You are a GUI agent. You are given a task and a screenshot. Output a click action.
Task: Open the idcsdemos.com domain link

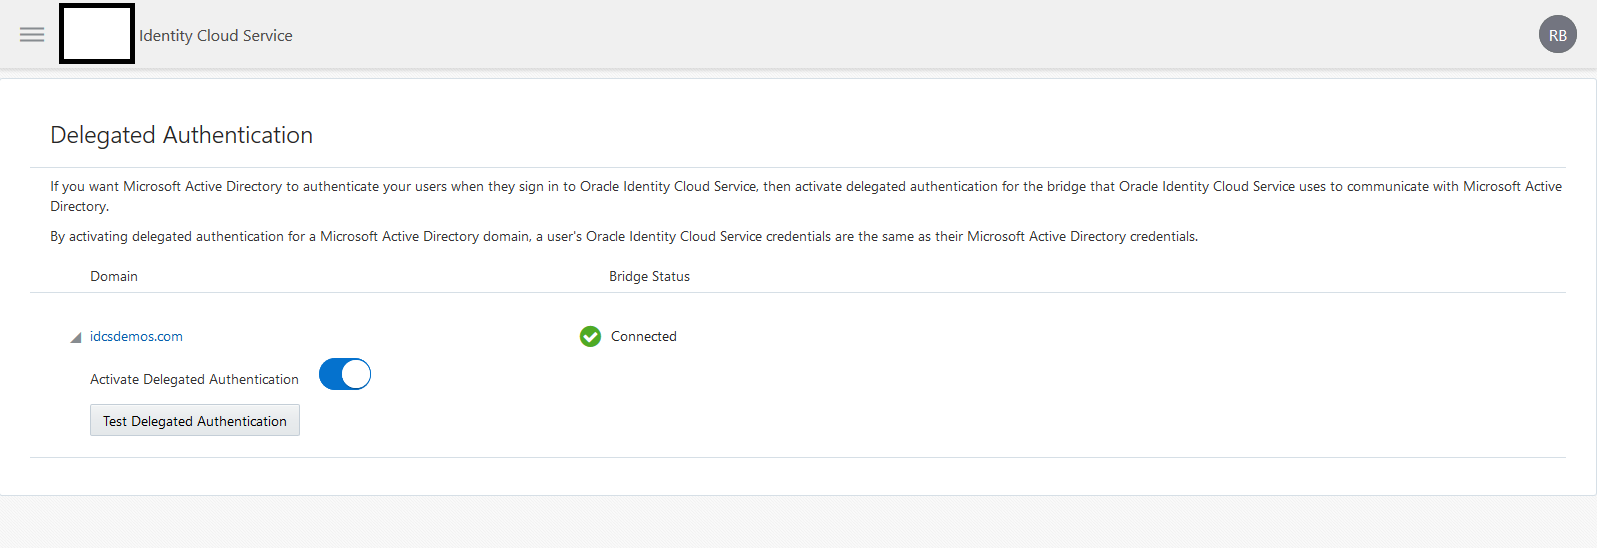click(x=136, y=337)
